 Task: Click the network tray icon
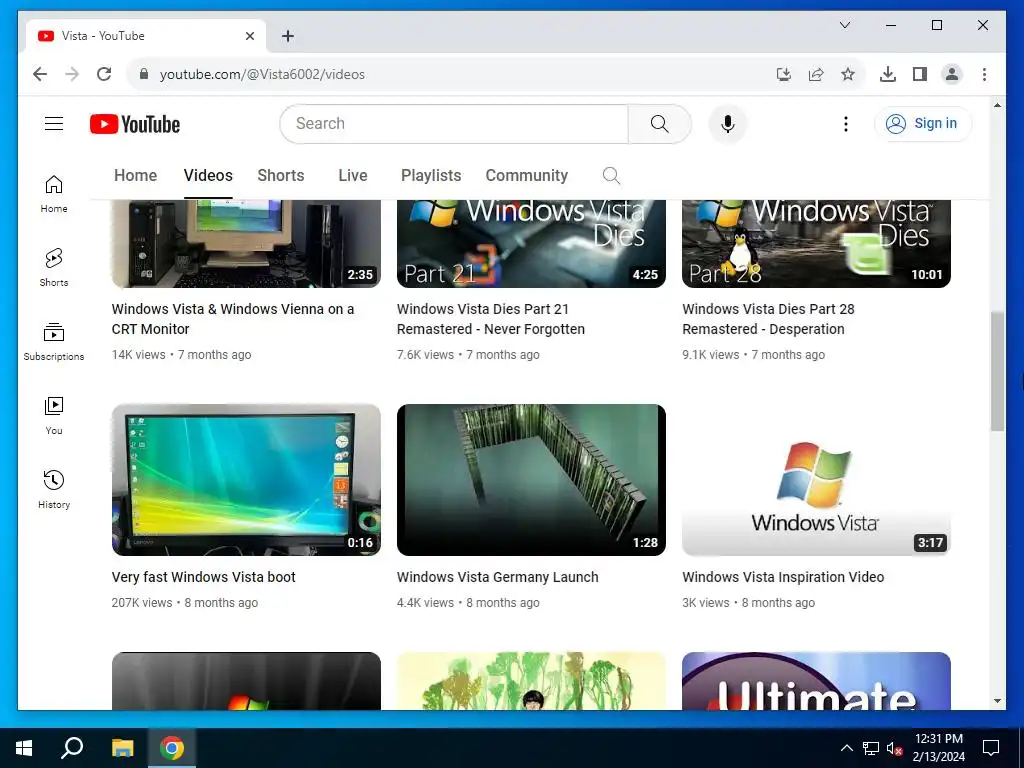tap(871, 748)
